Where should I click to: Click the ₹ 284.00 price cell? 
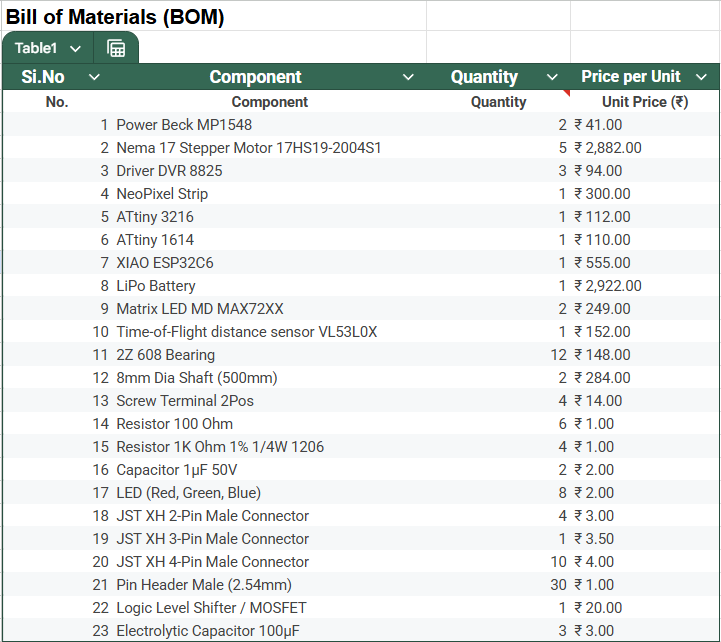click(x=645, y=378)
